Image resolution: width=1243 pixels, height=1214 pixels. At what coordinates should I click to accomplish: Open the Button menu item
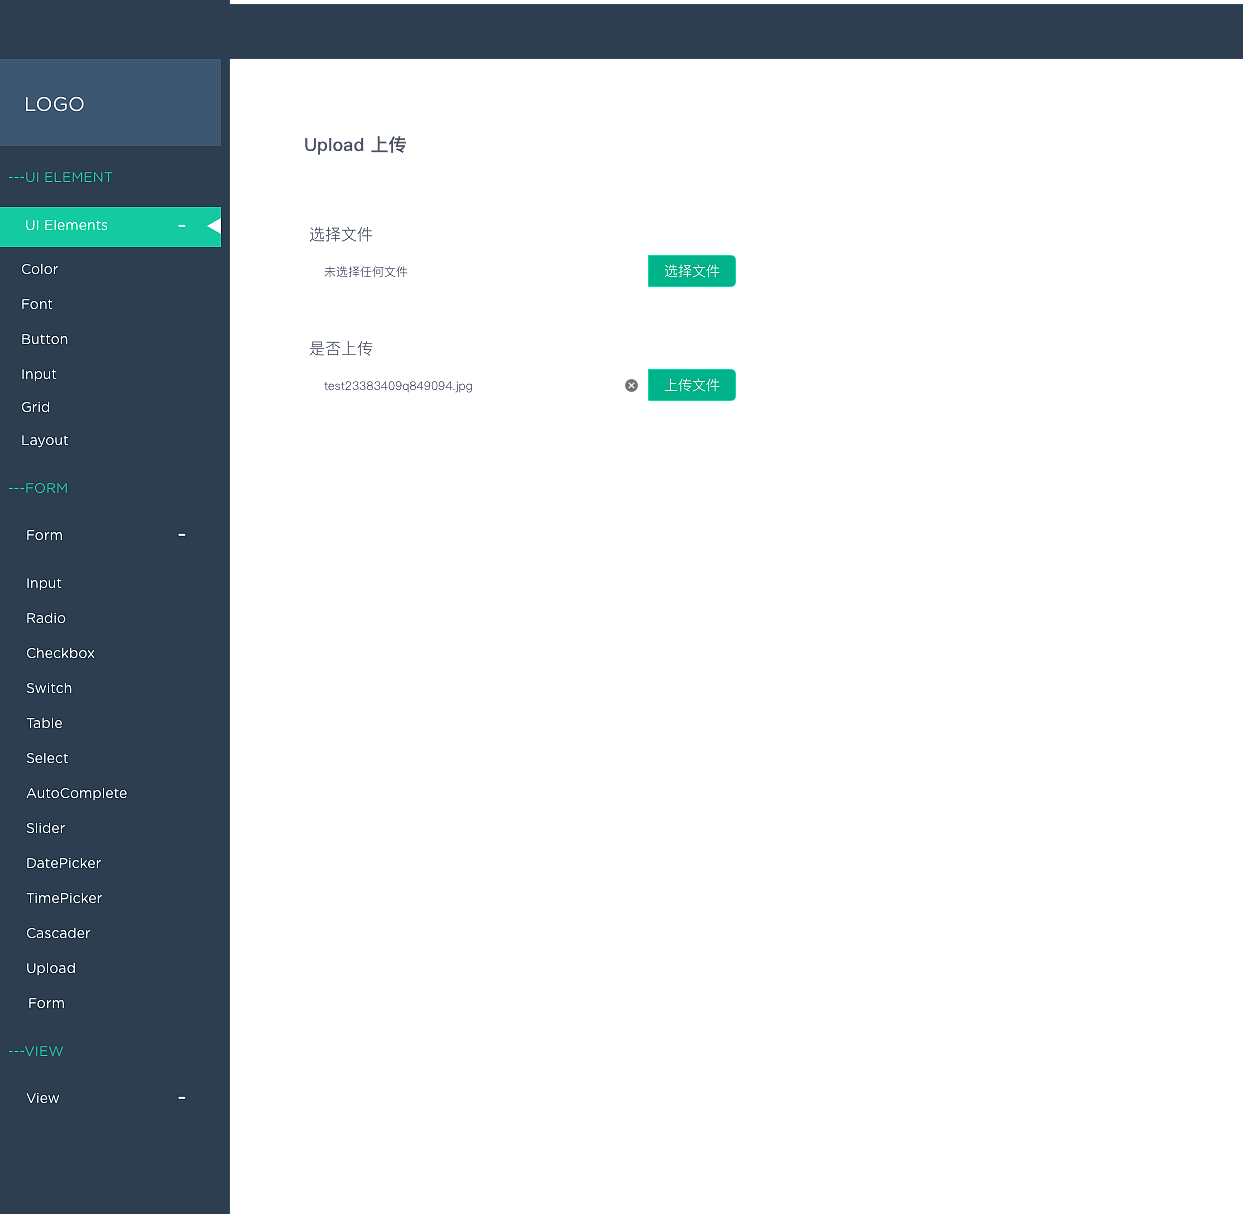pos(45,339)
